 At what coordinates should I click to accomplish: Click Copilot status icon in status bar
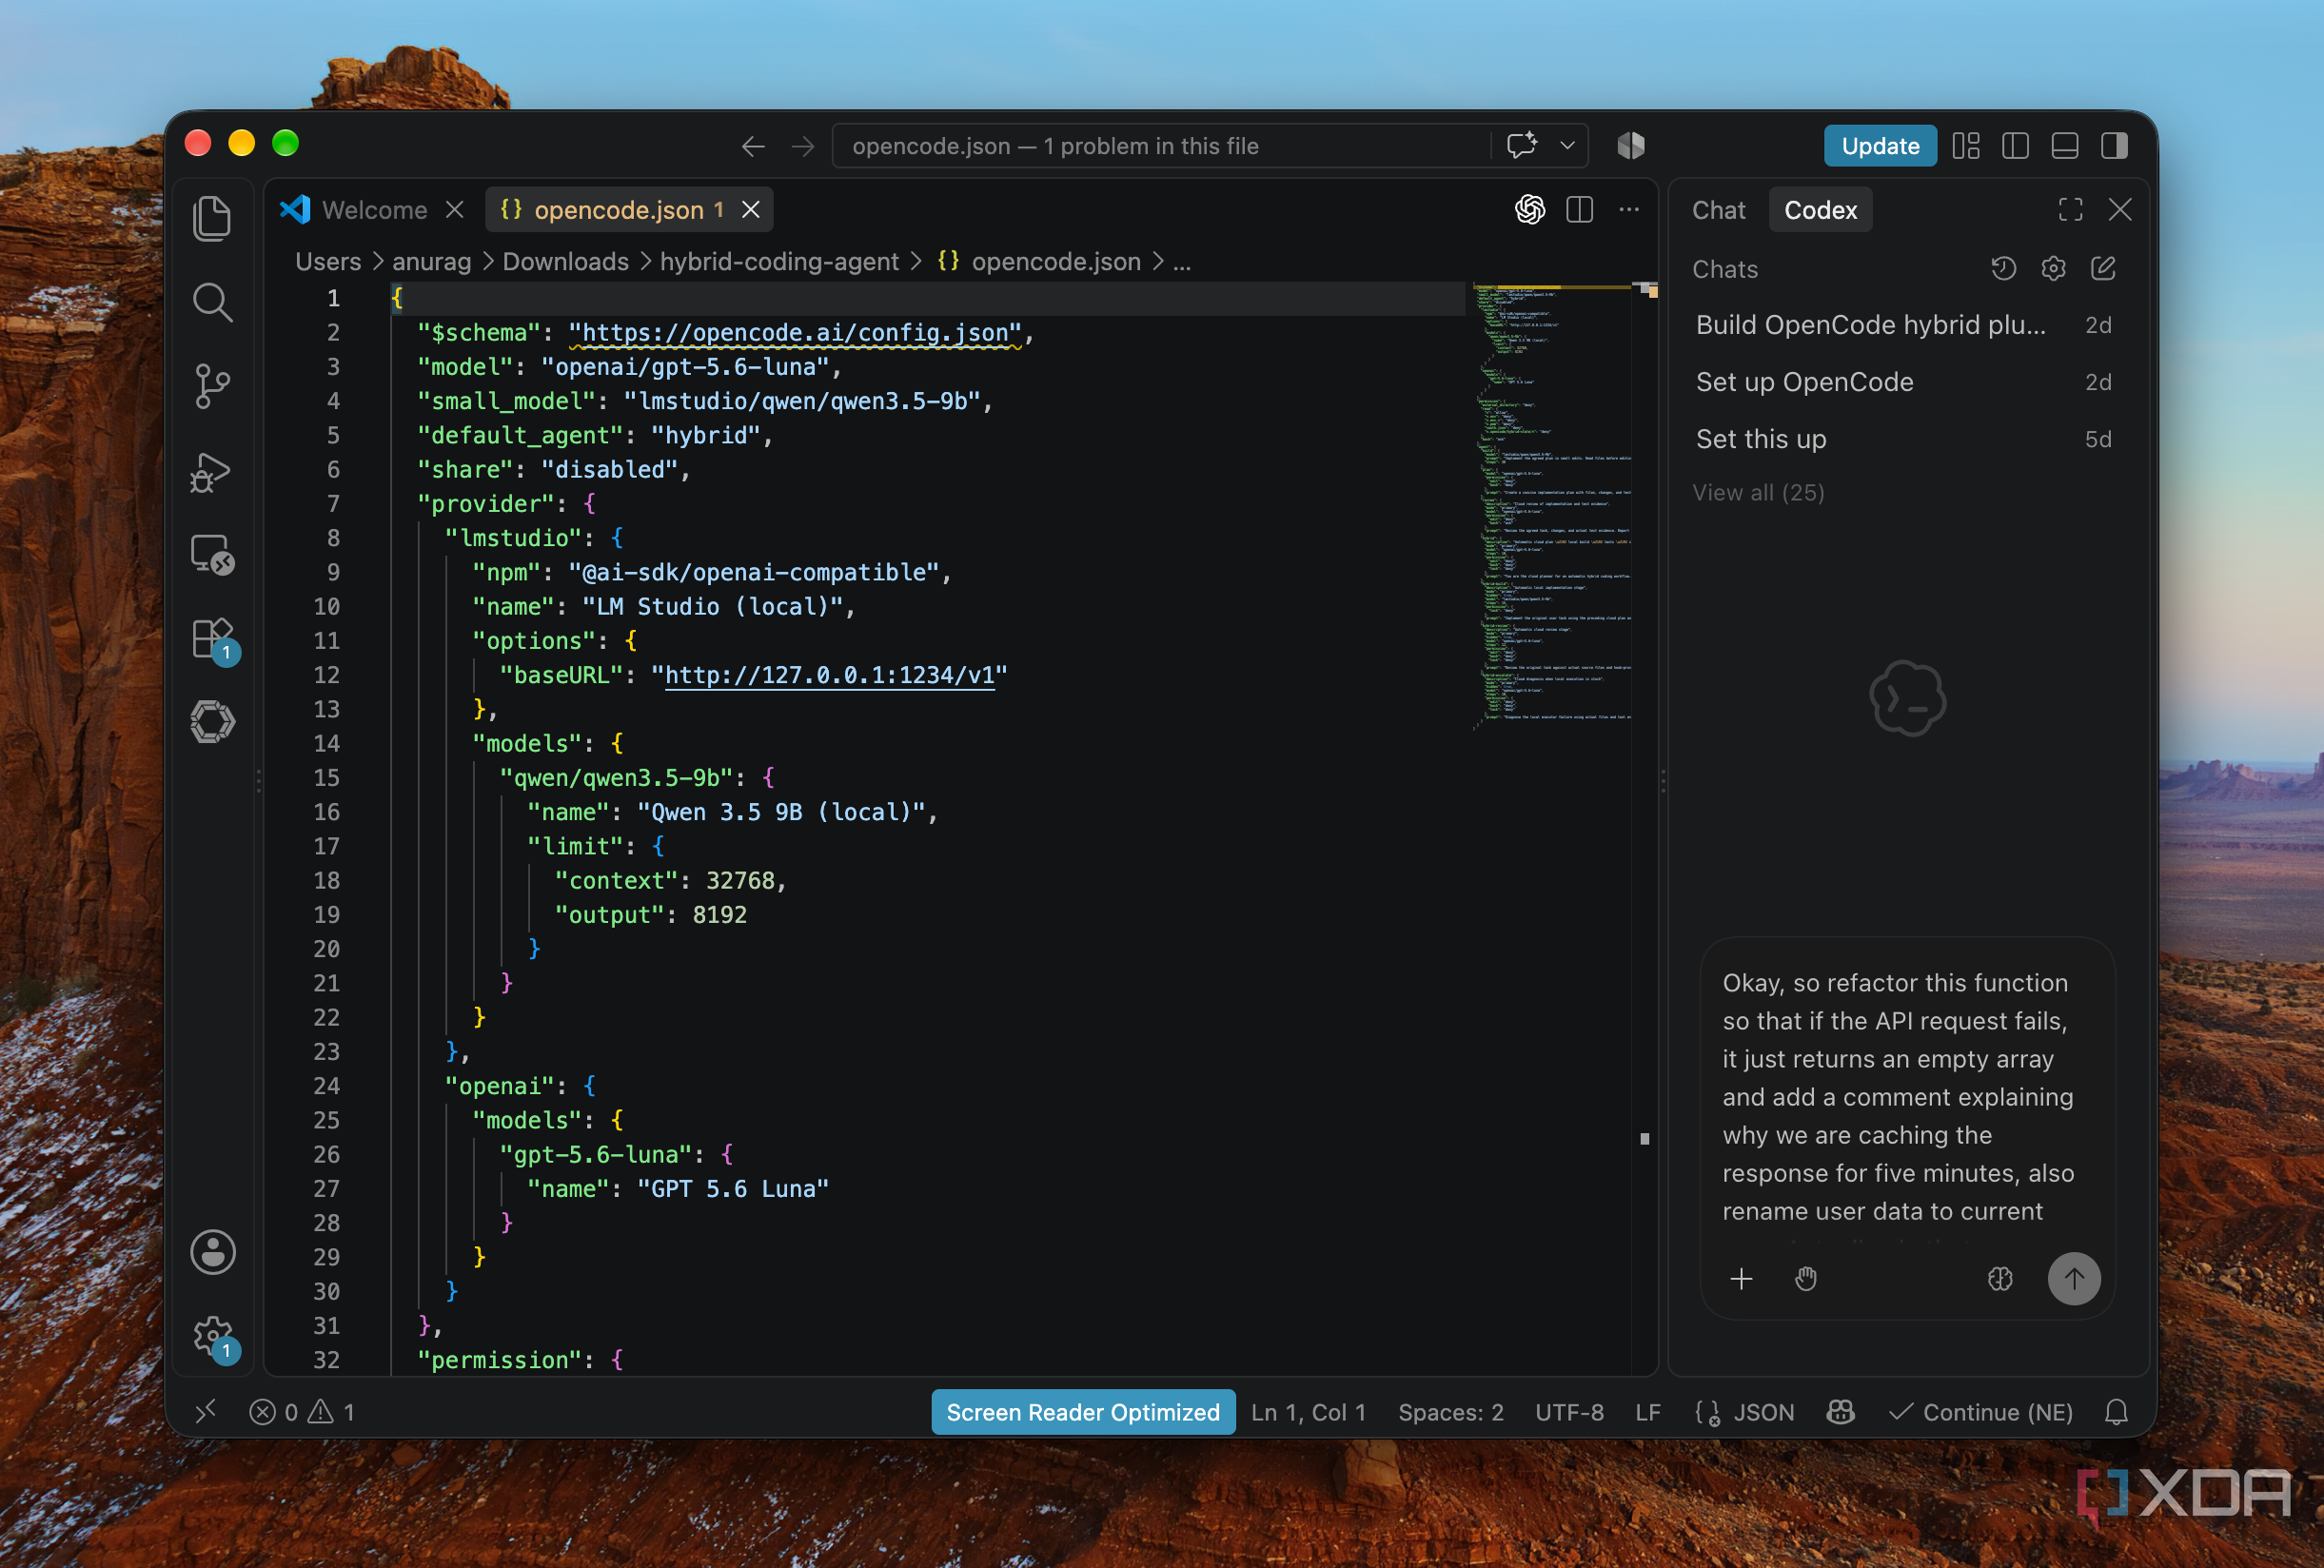[x=1839, y=1411]
